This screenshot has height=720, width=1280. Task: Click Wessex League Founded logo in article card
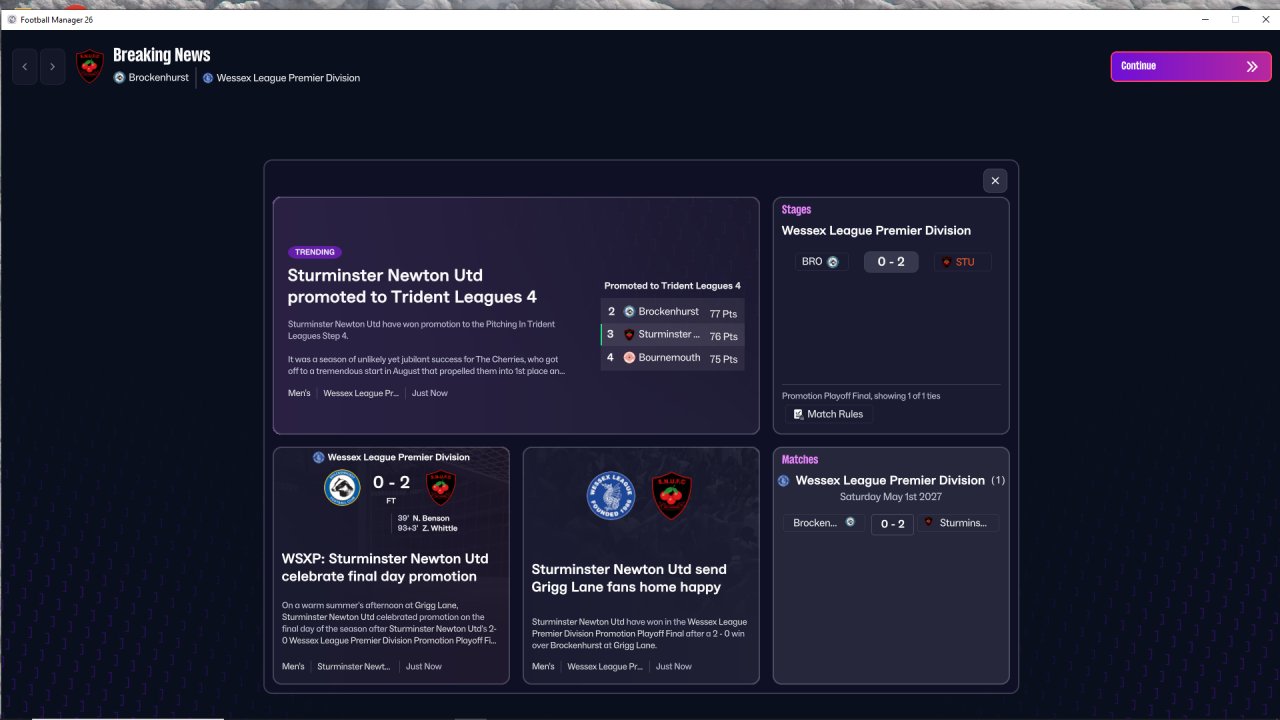611,496
